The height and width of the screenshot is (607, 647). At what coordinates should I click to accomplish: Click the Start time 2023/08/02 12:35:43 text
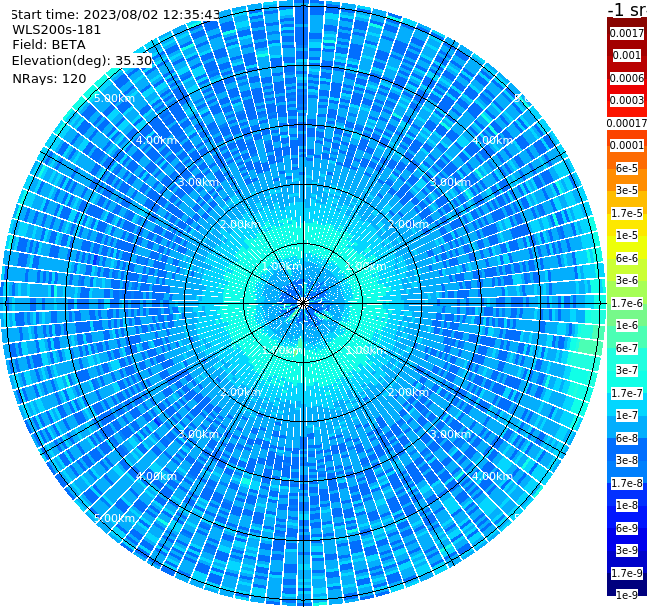[116, 14]
